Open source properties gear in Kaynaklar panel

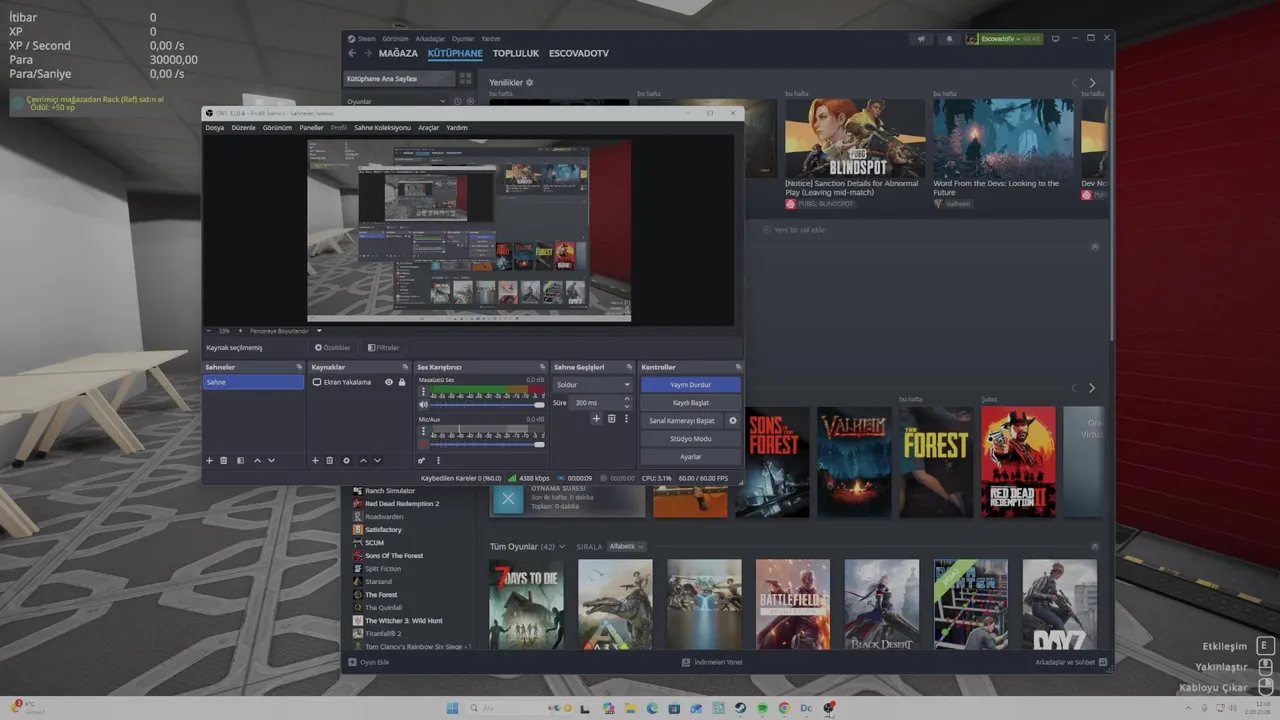[346, 461]
